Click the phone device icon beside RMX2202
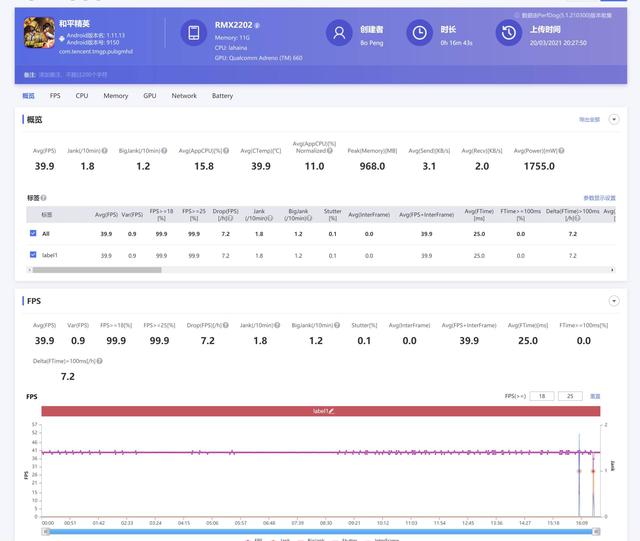 pos(193,33)
